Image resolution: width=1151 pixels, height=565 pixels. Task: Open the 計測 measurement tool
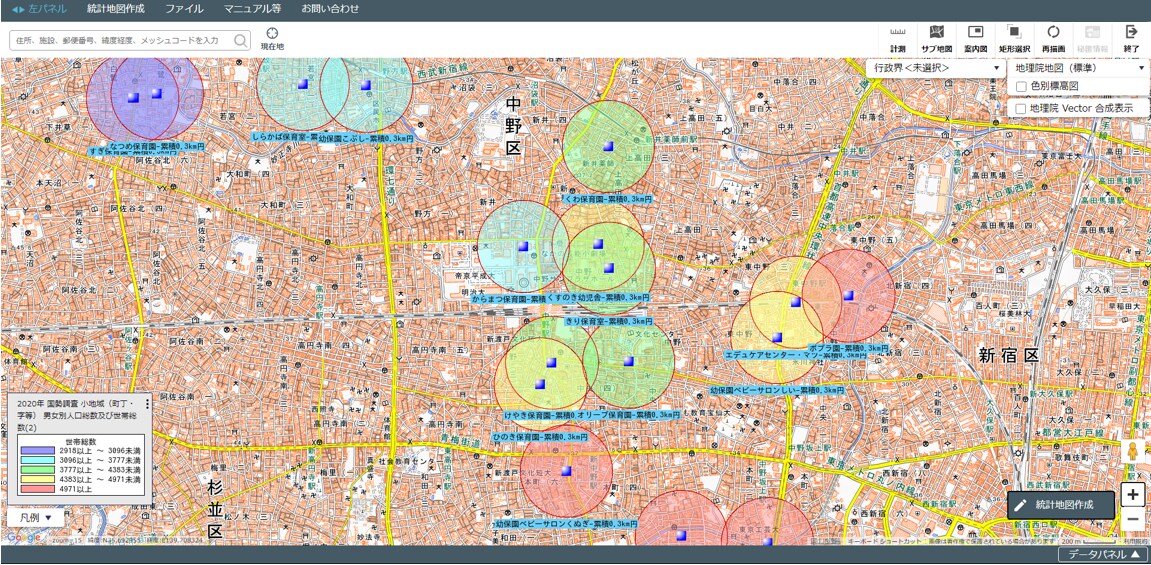898,40
